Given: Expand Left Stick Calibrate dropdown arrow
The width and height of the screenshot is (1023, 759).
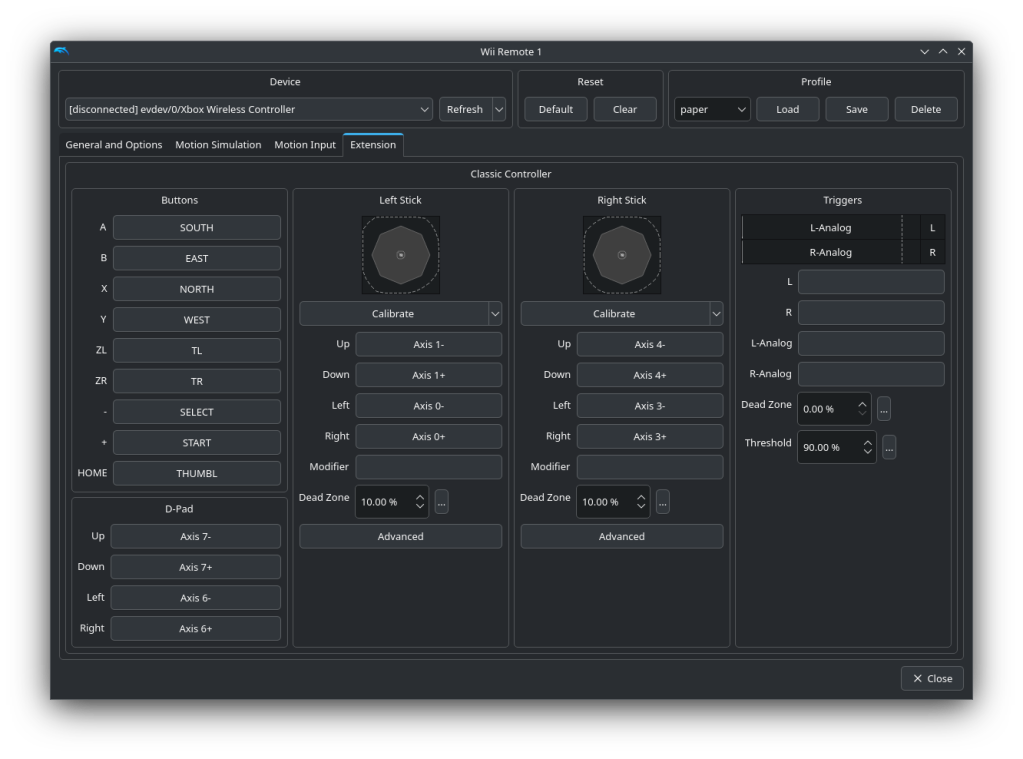Looking at the screenshot, I should point(494,314).
